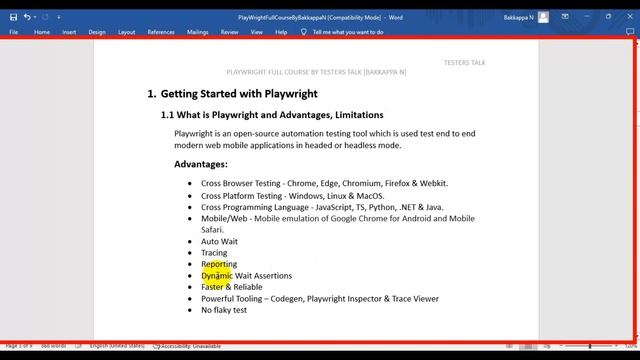640x360 pixels.
Task: Click the 'Advantages:' subheading
Action: pyautogui.click(x=201, y=164)
